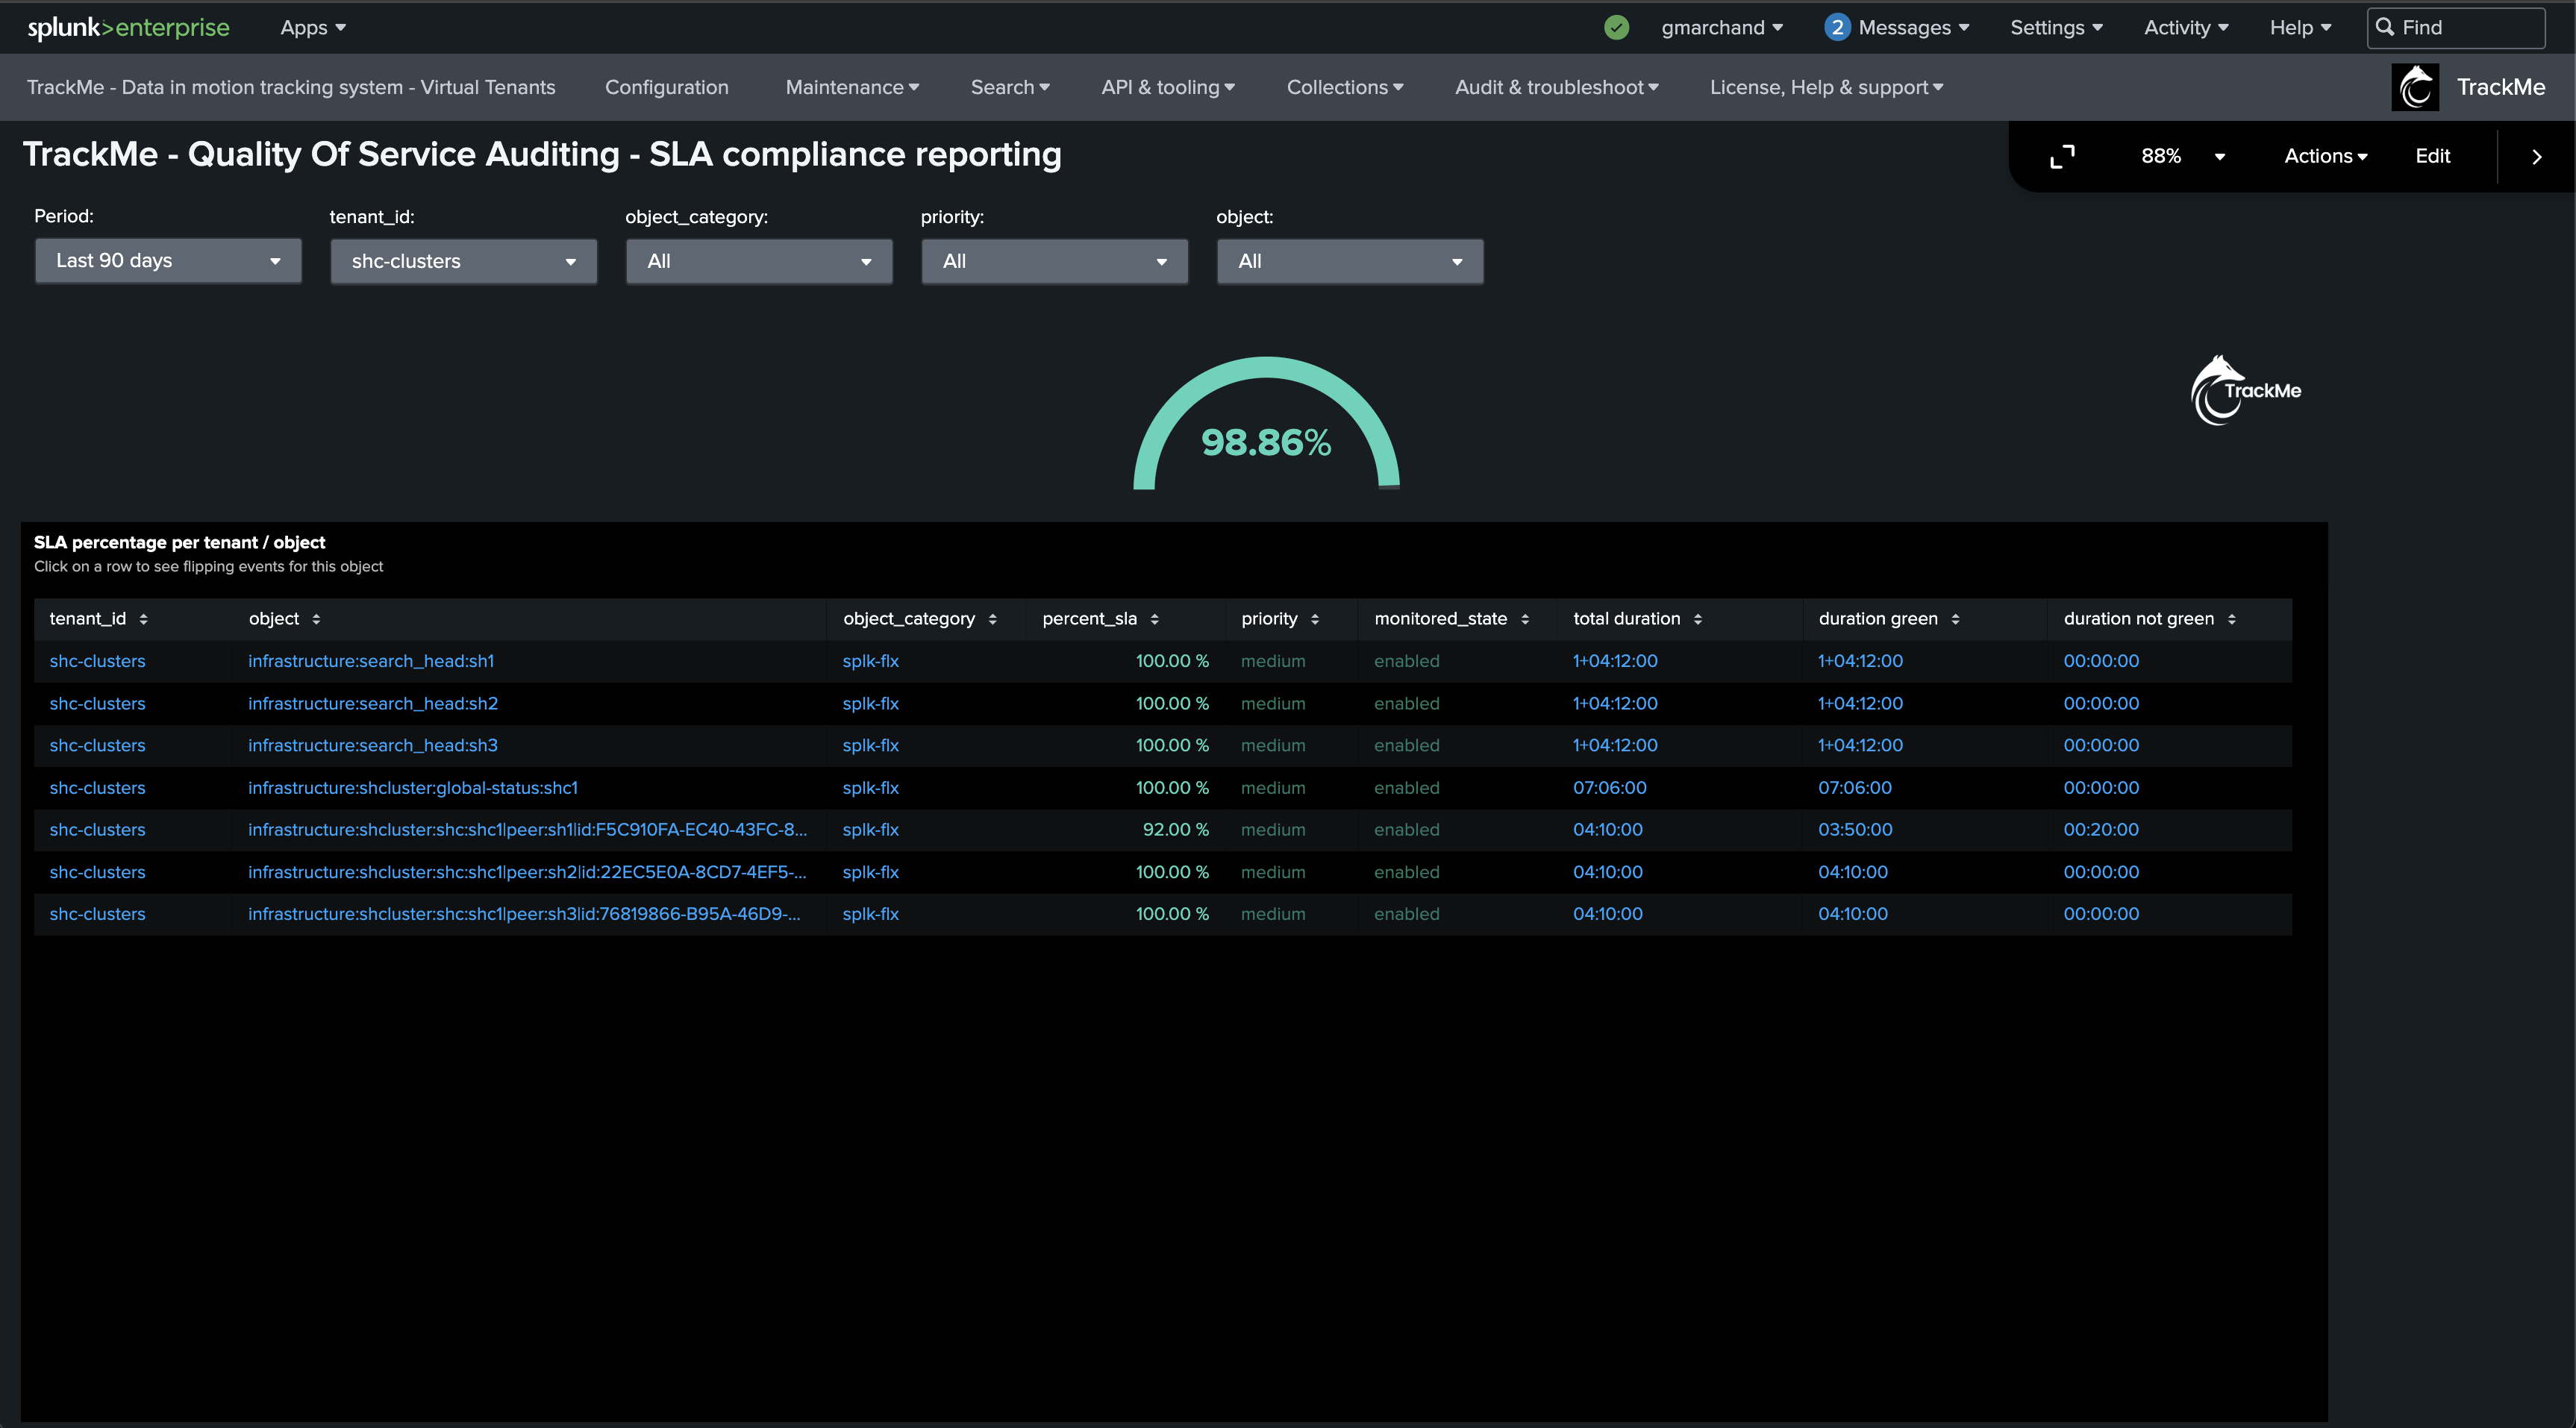Screen dimensions: 2576x1428
Task: Click object infrastructure:search_head:sh2
Action: pyautogui.click(x=373, y=704)
